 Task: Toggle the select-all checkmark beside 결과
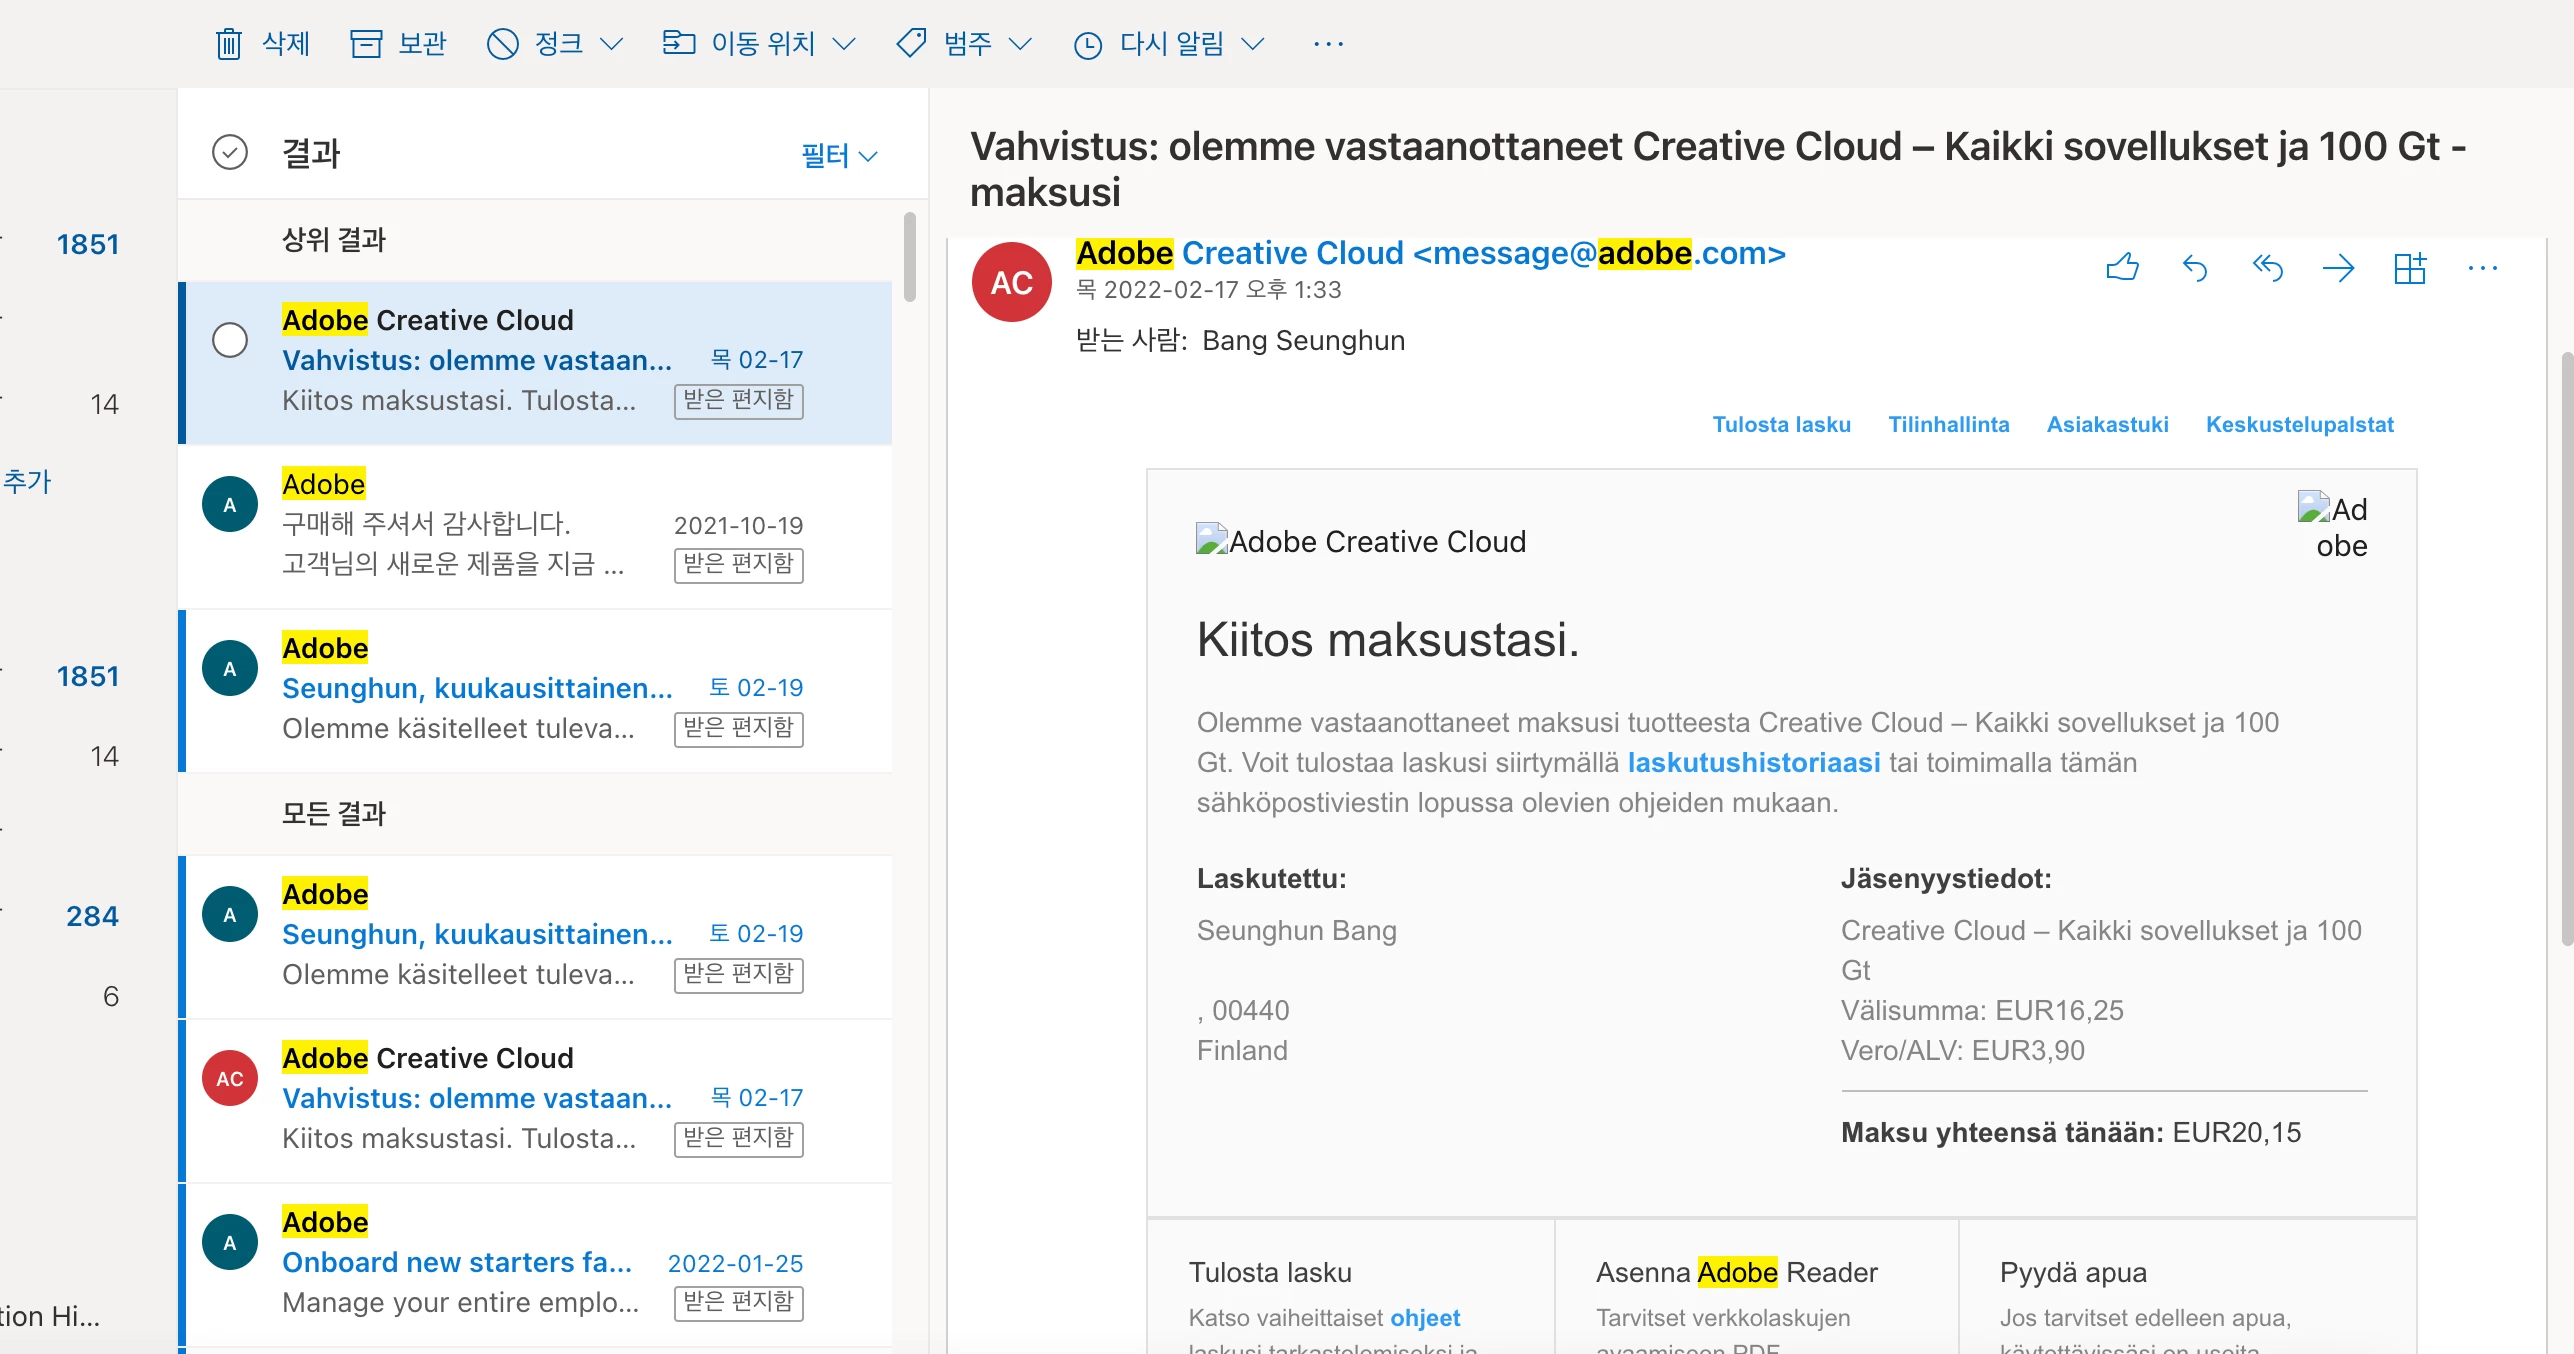tap(230, 152)
